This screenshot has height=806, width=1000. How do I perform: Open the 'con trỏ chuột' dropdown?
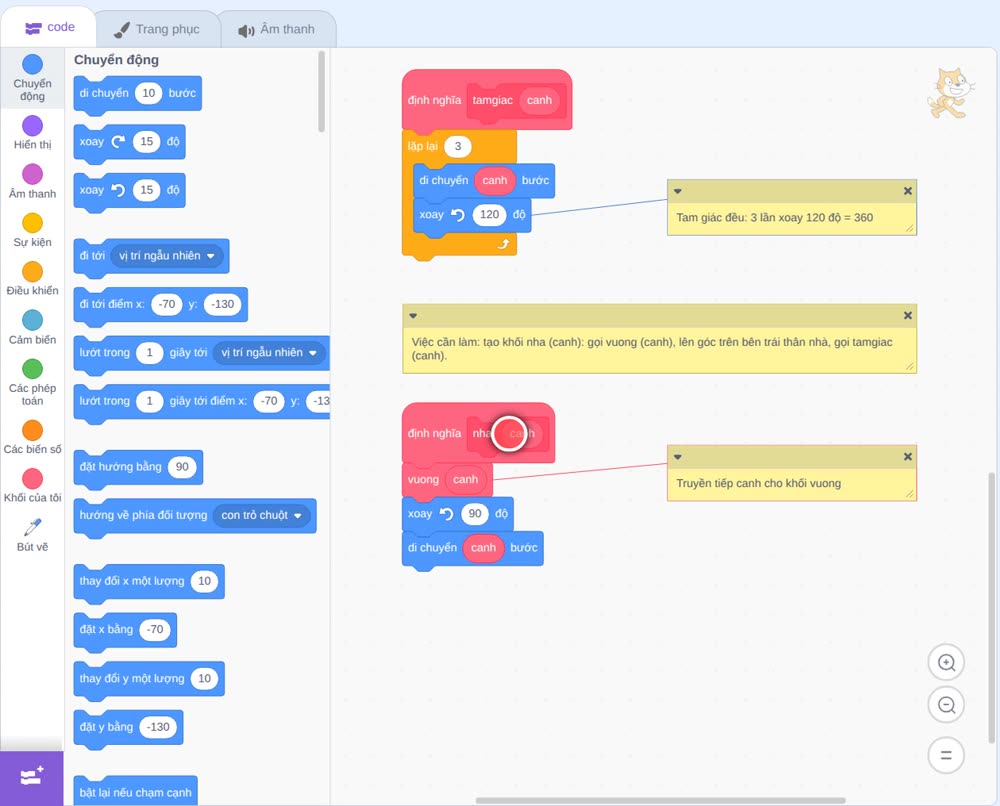pos(261,515)
